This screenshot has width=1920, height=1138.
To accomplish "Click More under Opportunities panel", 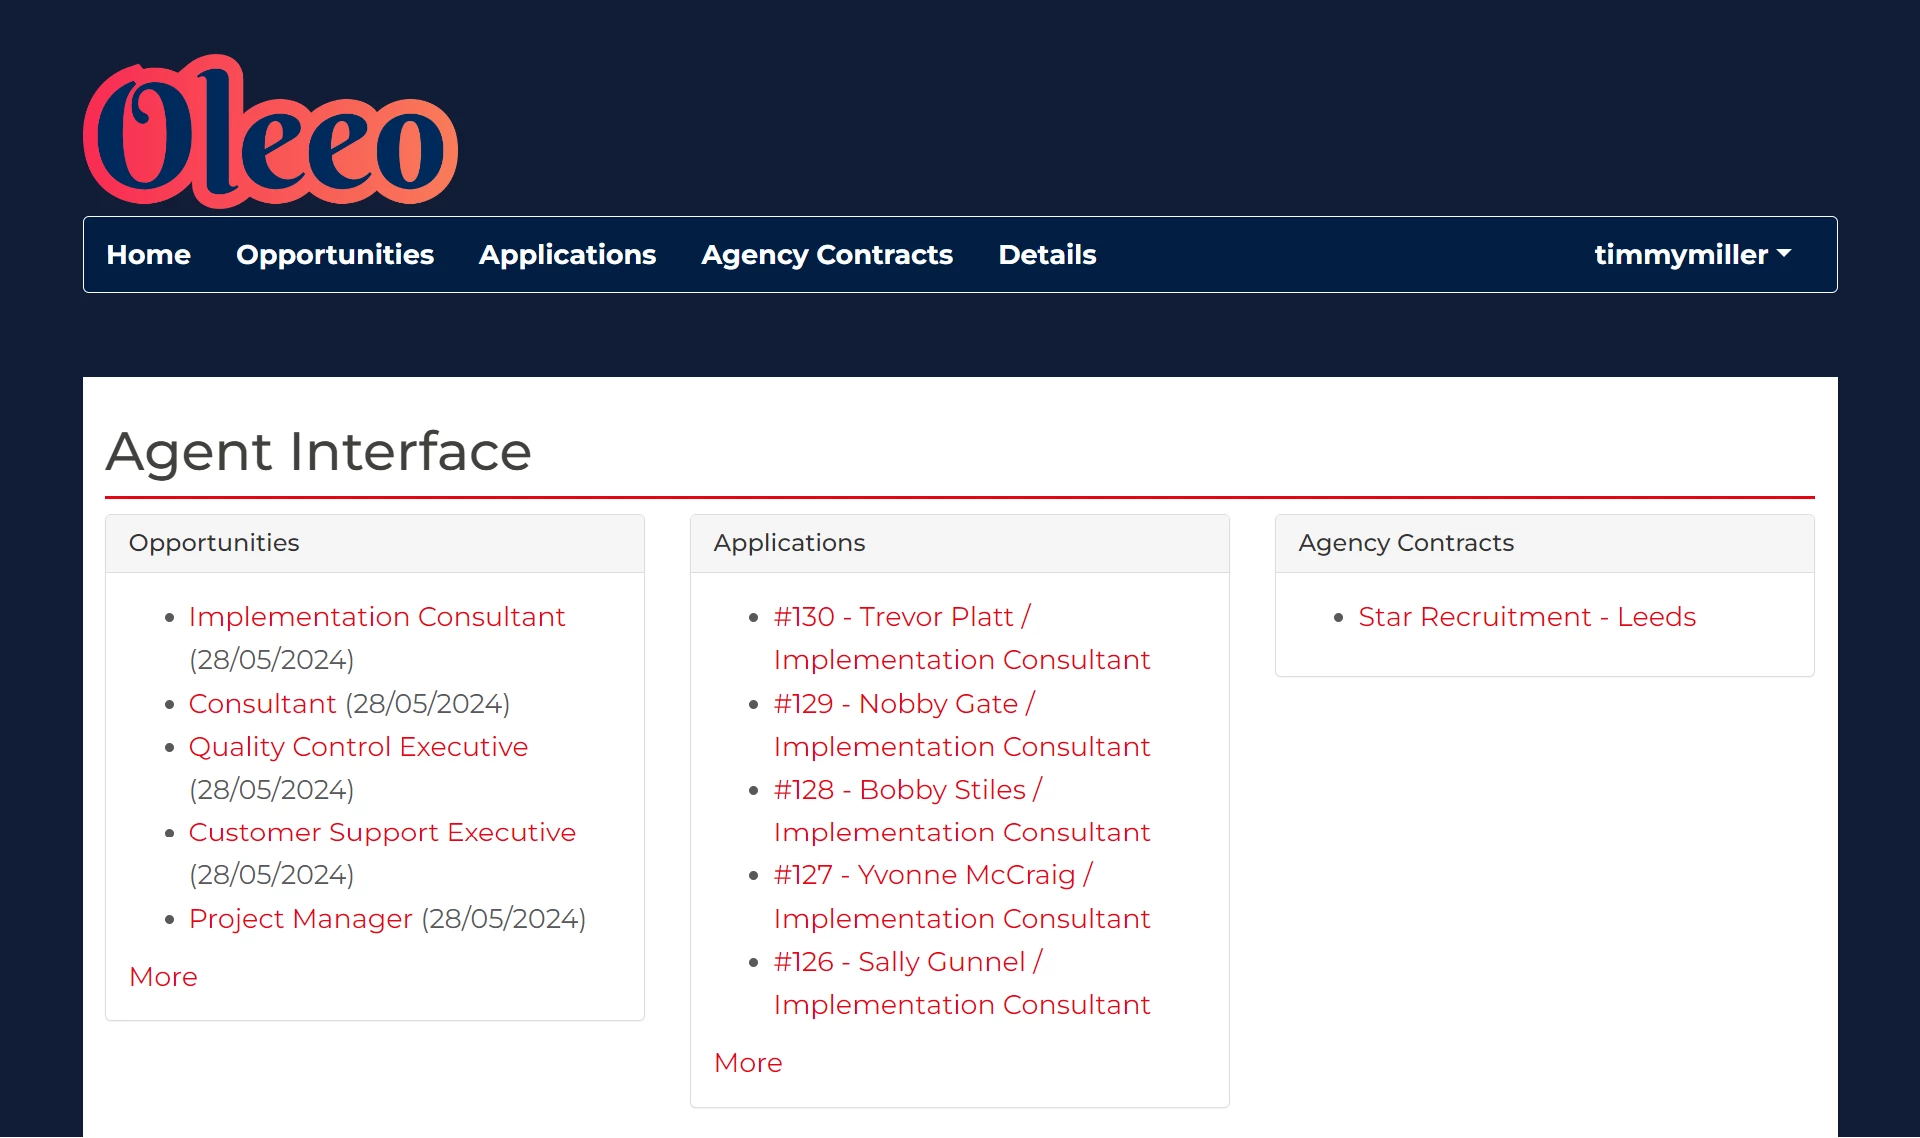I will tap(163, 977).
